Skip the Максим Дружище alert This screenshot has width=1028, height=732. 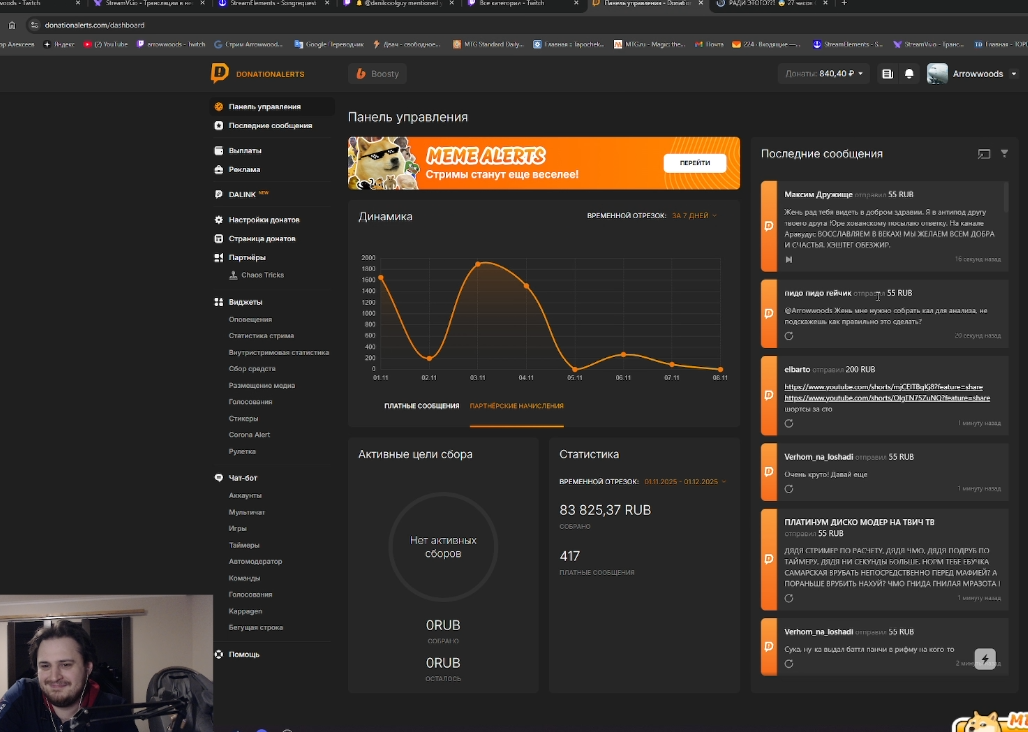tap(789, 260)
